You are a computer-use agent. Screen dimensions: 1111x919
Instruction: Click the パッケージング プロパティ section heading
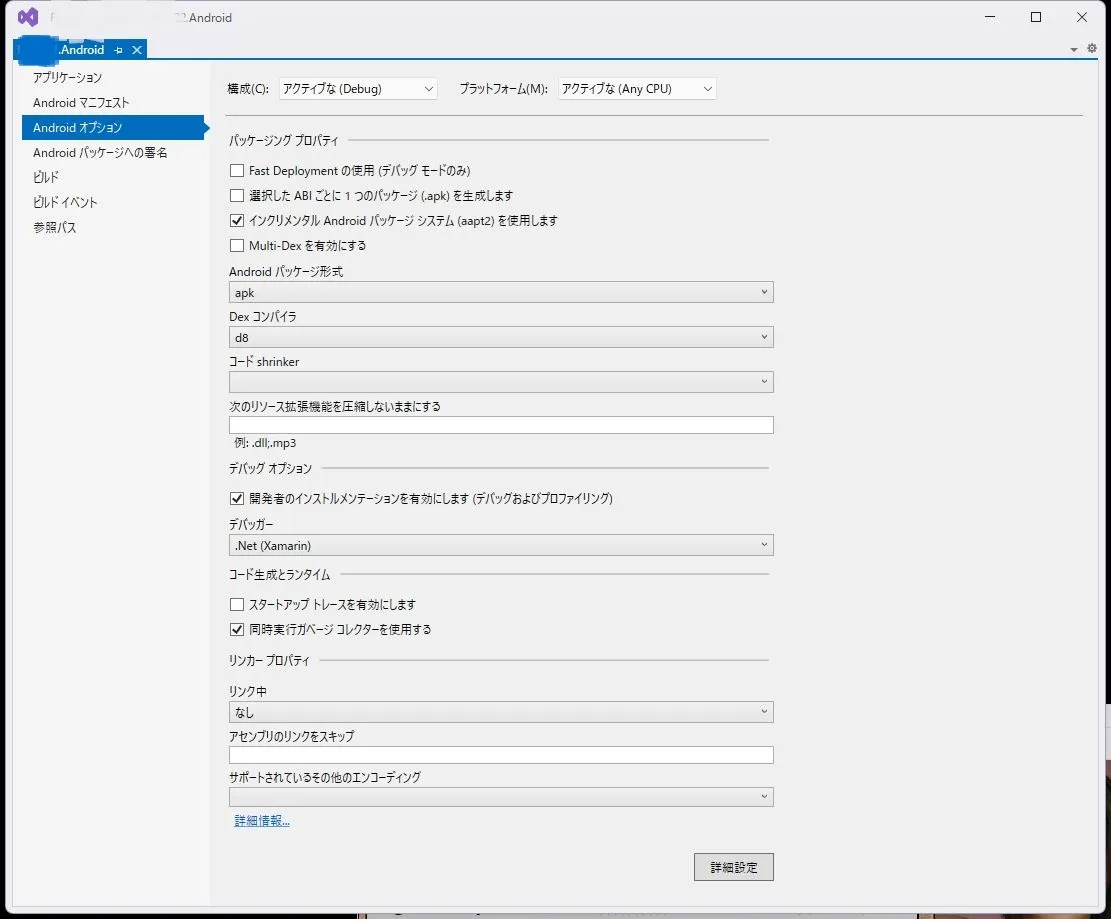pyautogui.click(x=283, y=140)
